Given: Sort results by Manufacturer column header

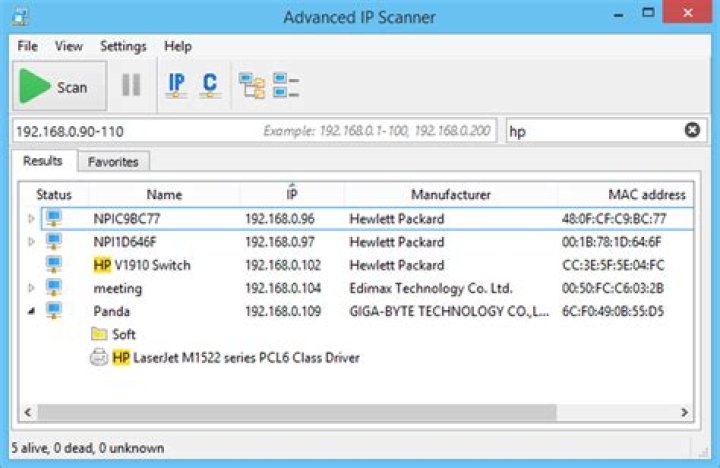Looking at the screenshot, I should pyautogui.click(x=450, y=195).
